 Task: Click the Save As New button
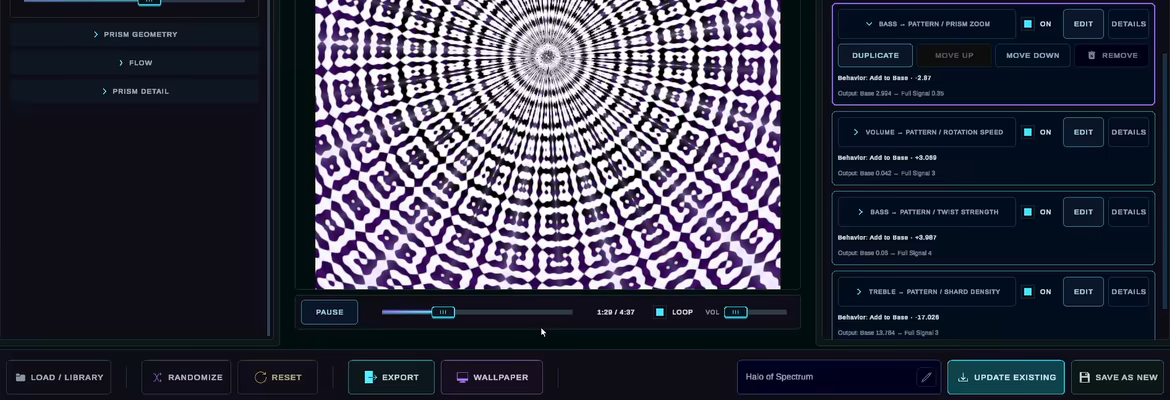click(x=1119, y=378)
